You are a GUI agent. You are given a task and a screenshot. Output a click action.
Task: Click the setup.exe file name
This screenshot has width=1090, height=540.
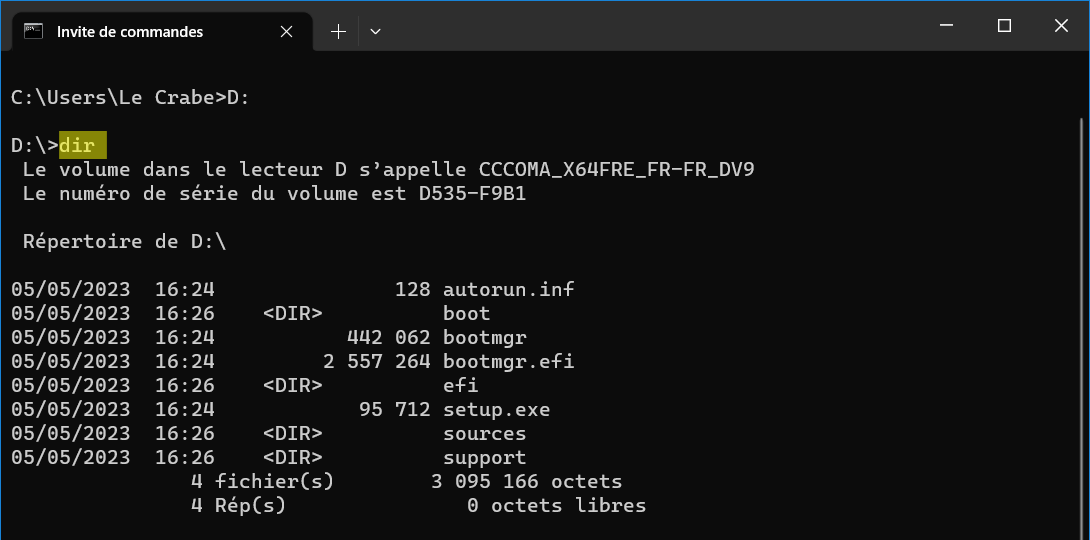[496, 409]
